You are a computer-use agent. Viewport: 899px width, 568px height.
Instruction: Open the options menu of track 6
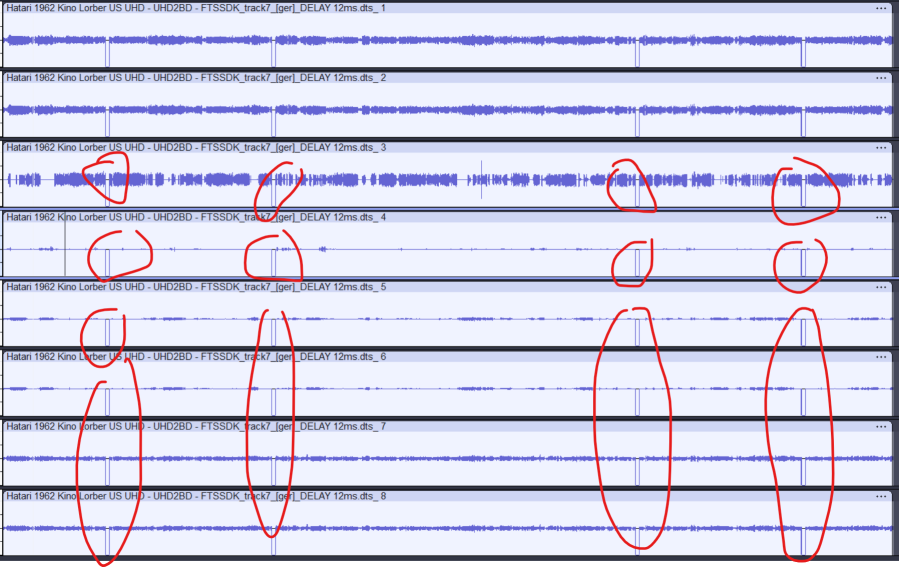(x=881, y=357)
